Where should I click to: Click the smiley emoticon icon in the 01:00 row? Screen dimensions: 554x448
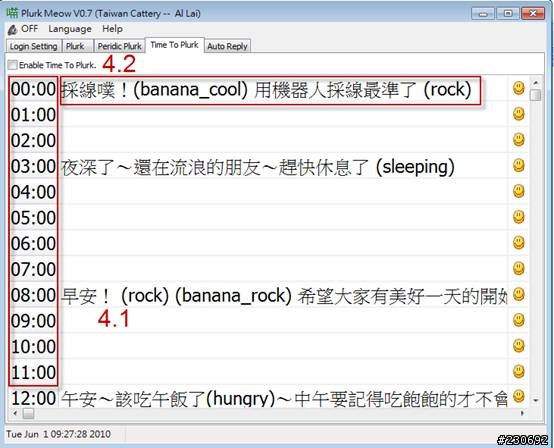518,114
